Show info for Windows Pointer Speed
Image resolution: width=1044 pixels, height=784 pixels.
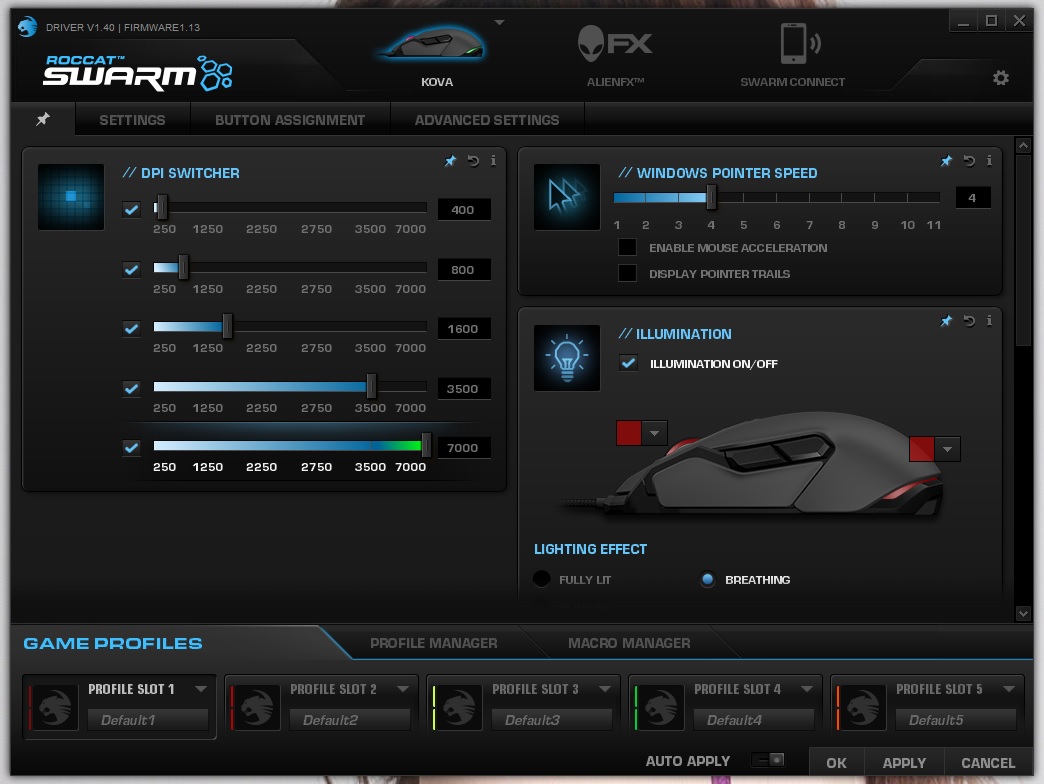989,160
